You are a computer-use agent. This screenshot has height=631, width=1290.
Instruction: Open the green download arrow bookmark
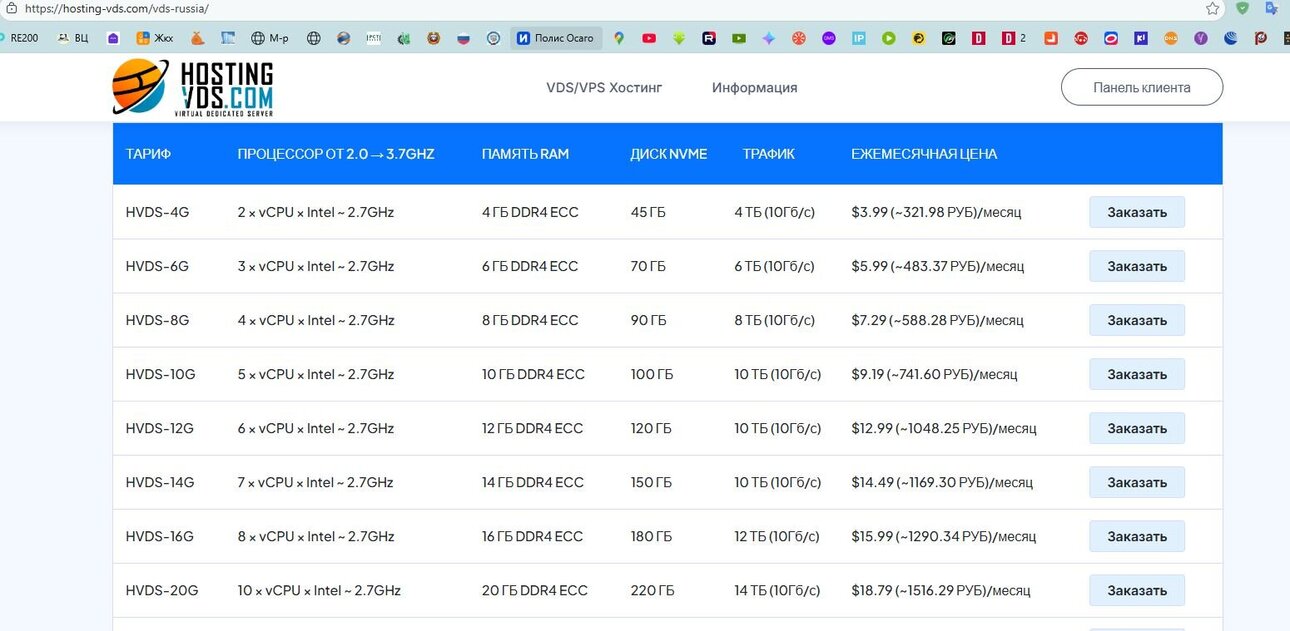pyautogui.click(x=679, y=38)
